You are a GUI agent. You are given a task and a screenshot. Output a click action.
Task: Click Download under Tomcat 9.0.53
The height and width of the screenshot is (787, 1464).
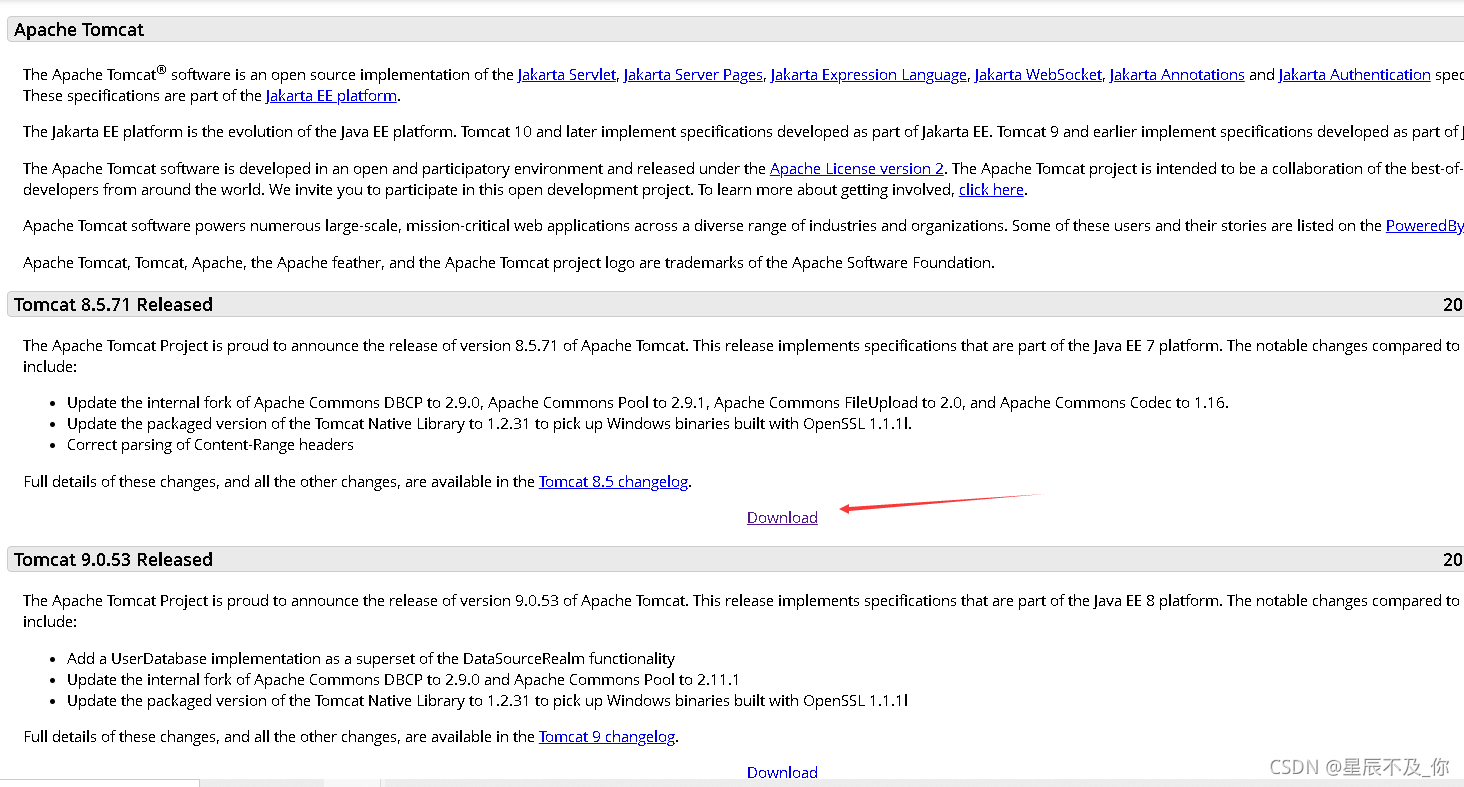(x=782, y=772)
